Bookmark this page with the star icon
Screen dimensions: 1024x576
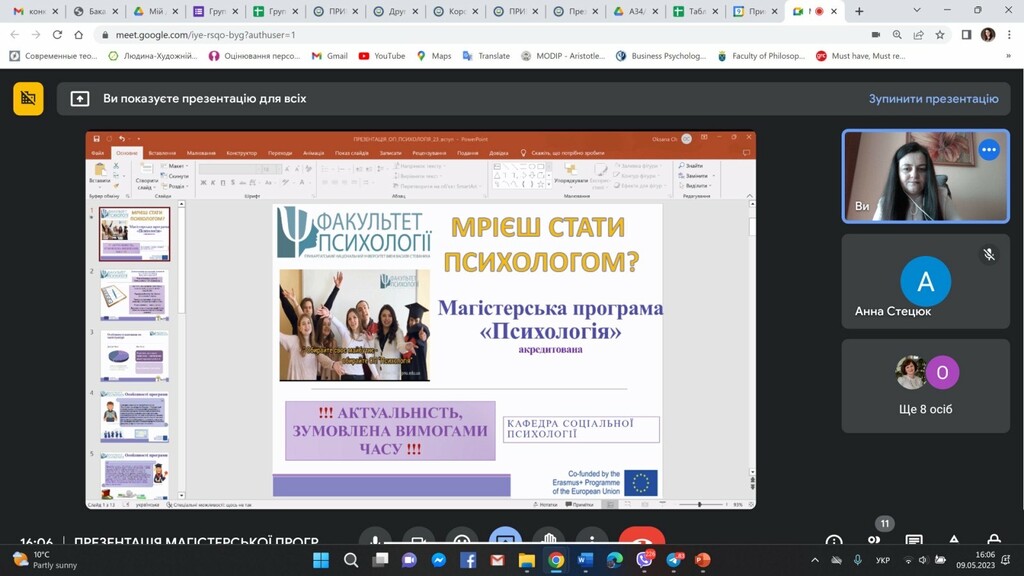[941, 34]
